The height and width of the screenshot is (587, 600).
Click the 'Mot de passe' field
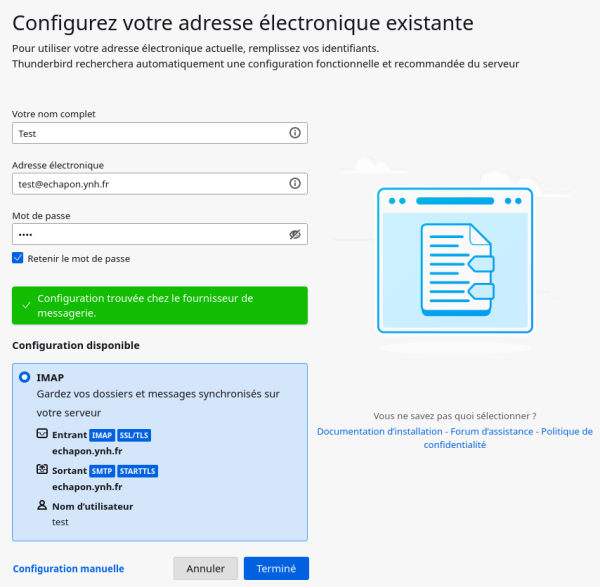click(150, 234)
